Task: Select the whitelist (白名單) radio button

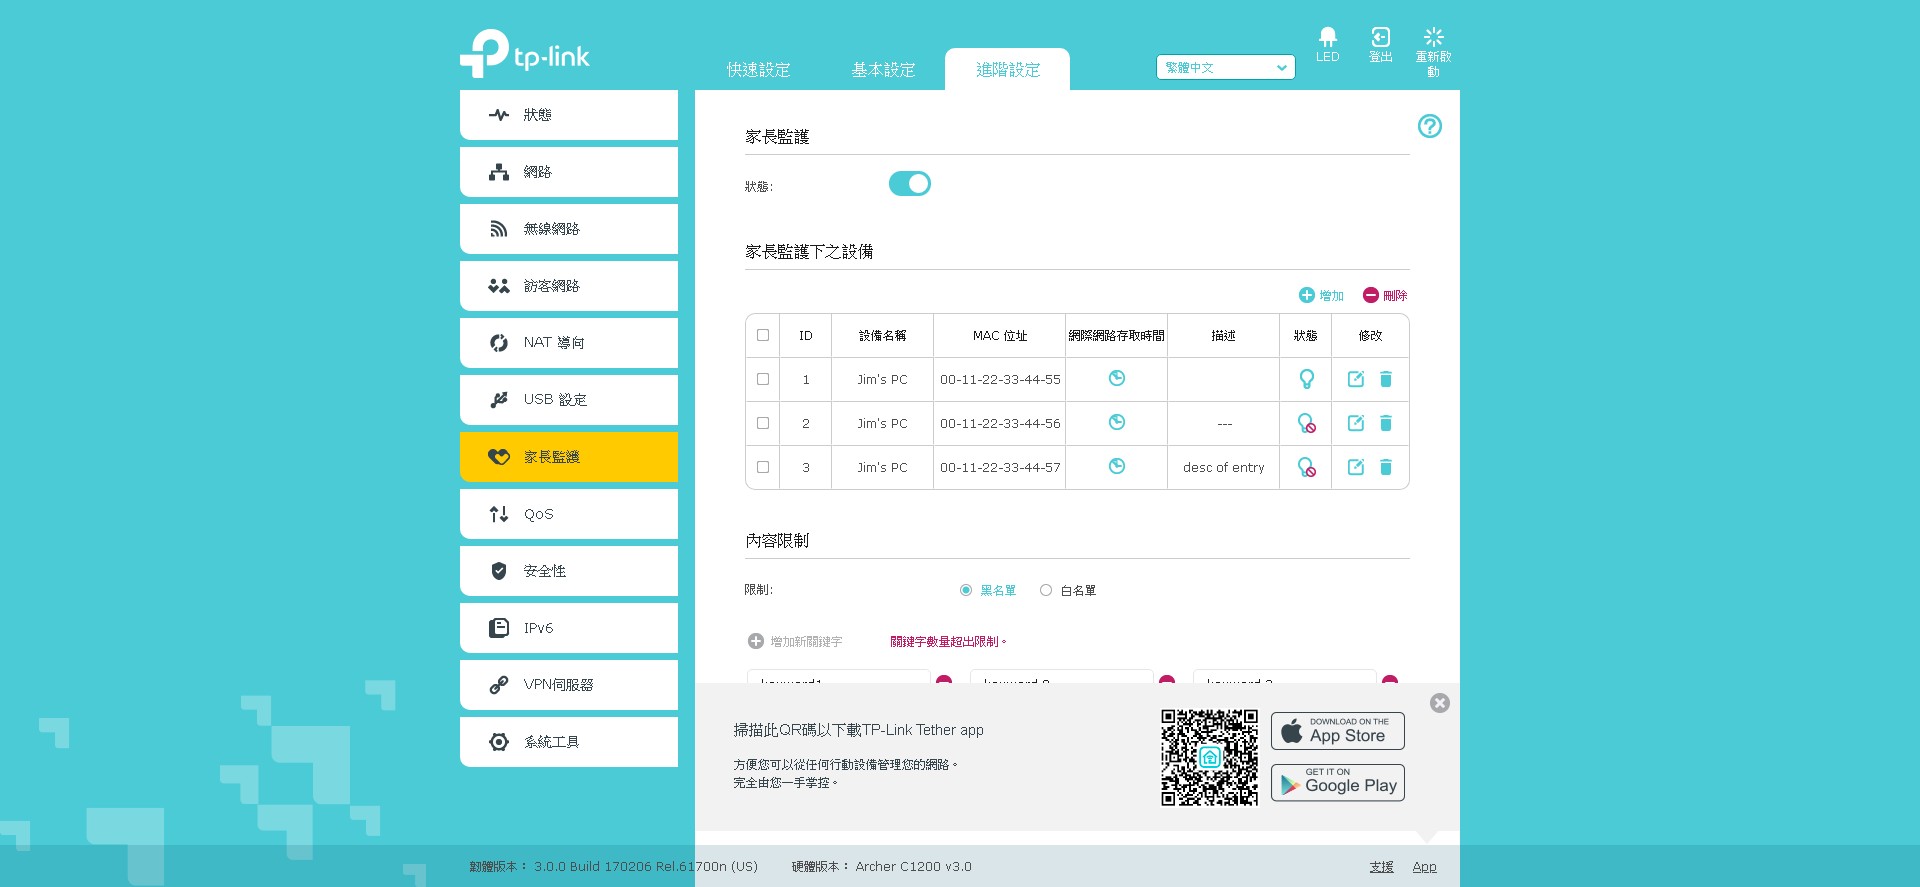Action: coord(1046,590)
